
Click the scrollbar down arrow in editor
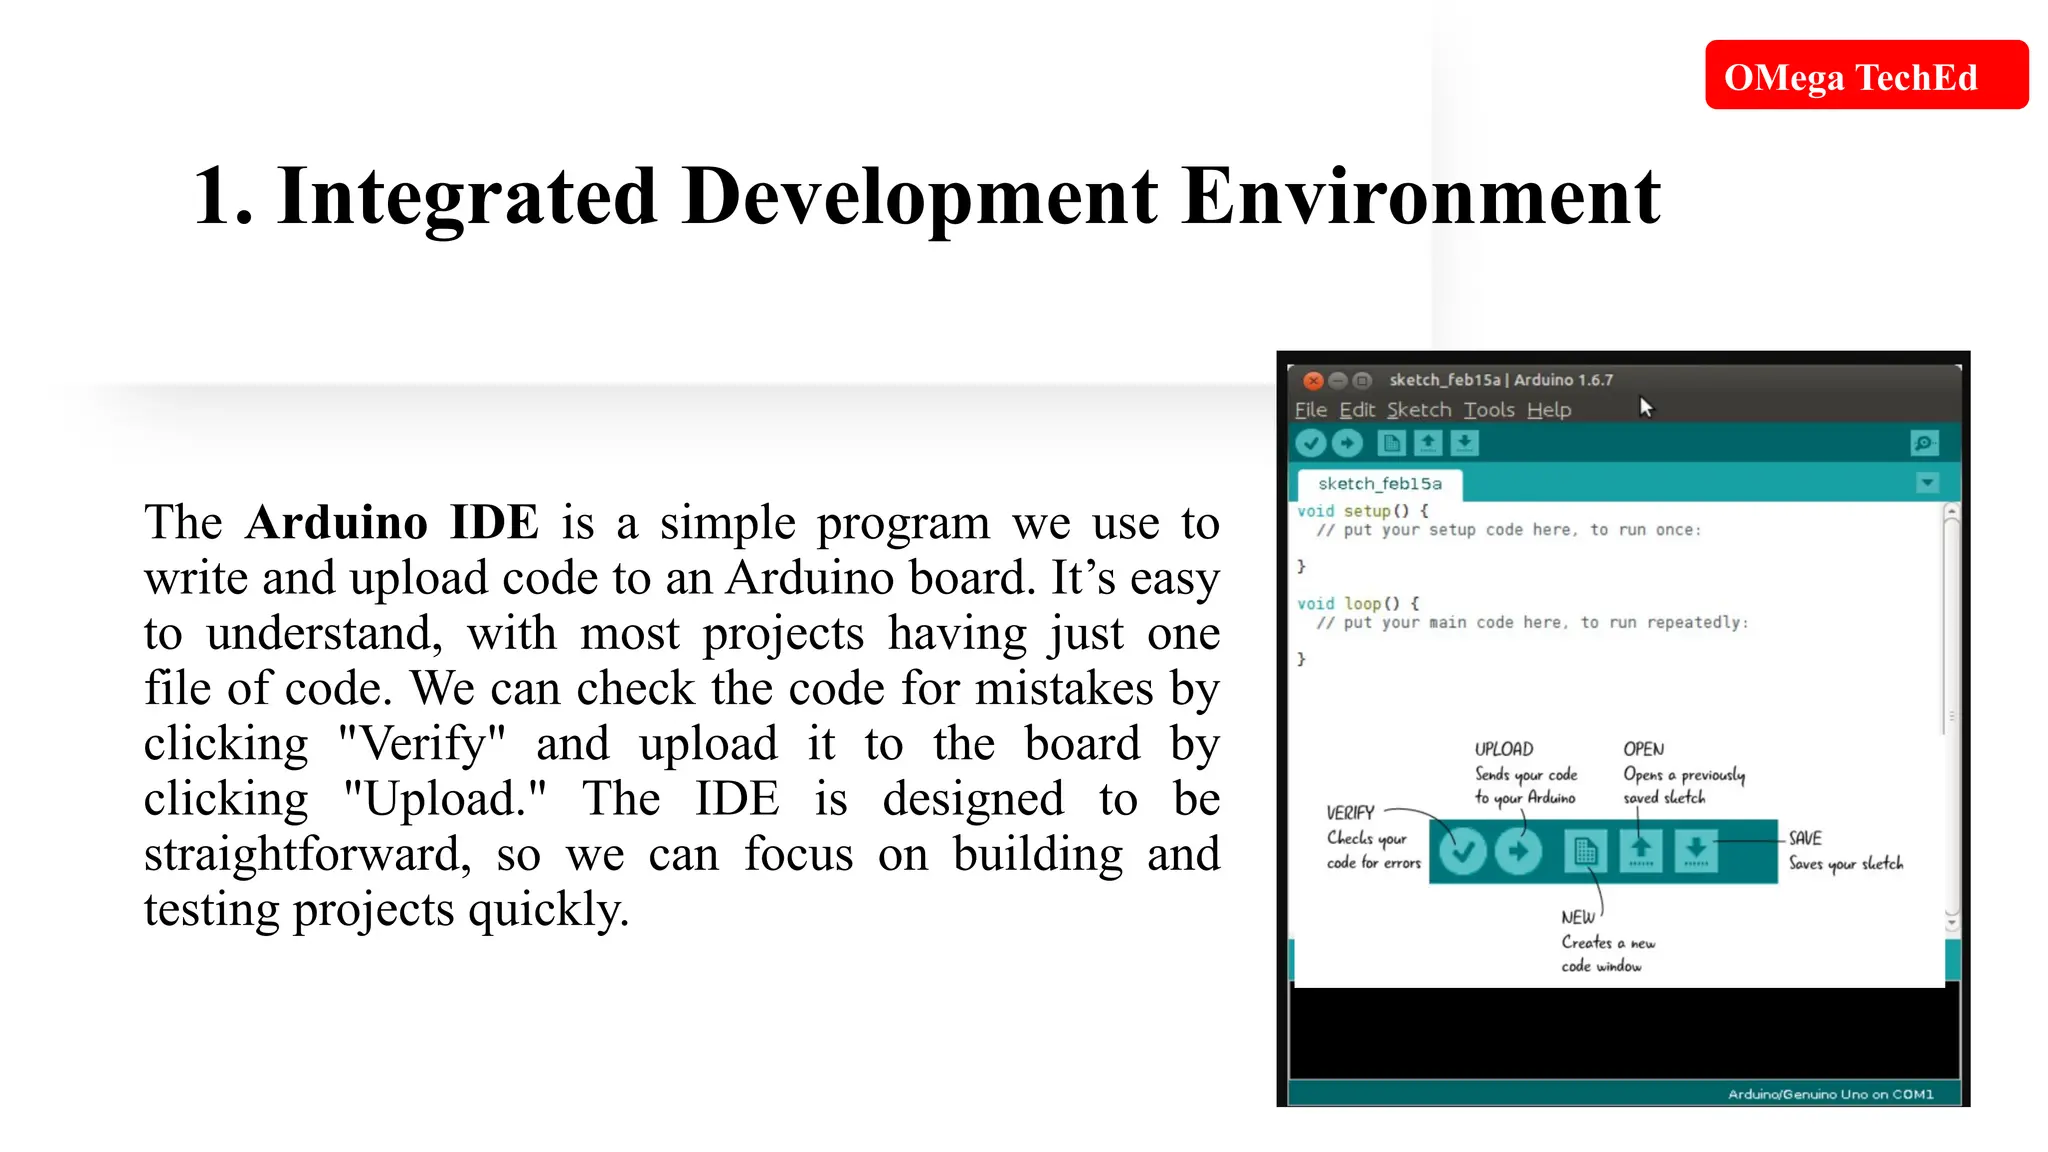(1951, 922)
